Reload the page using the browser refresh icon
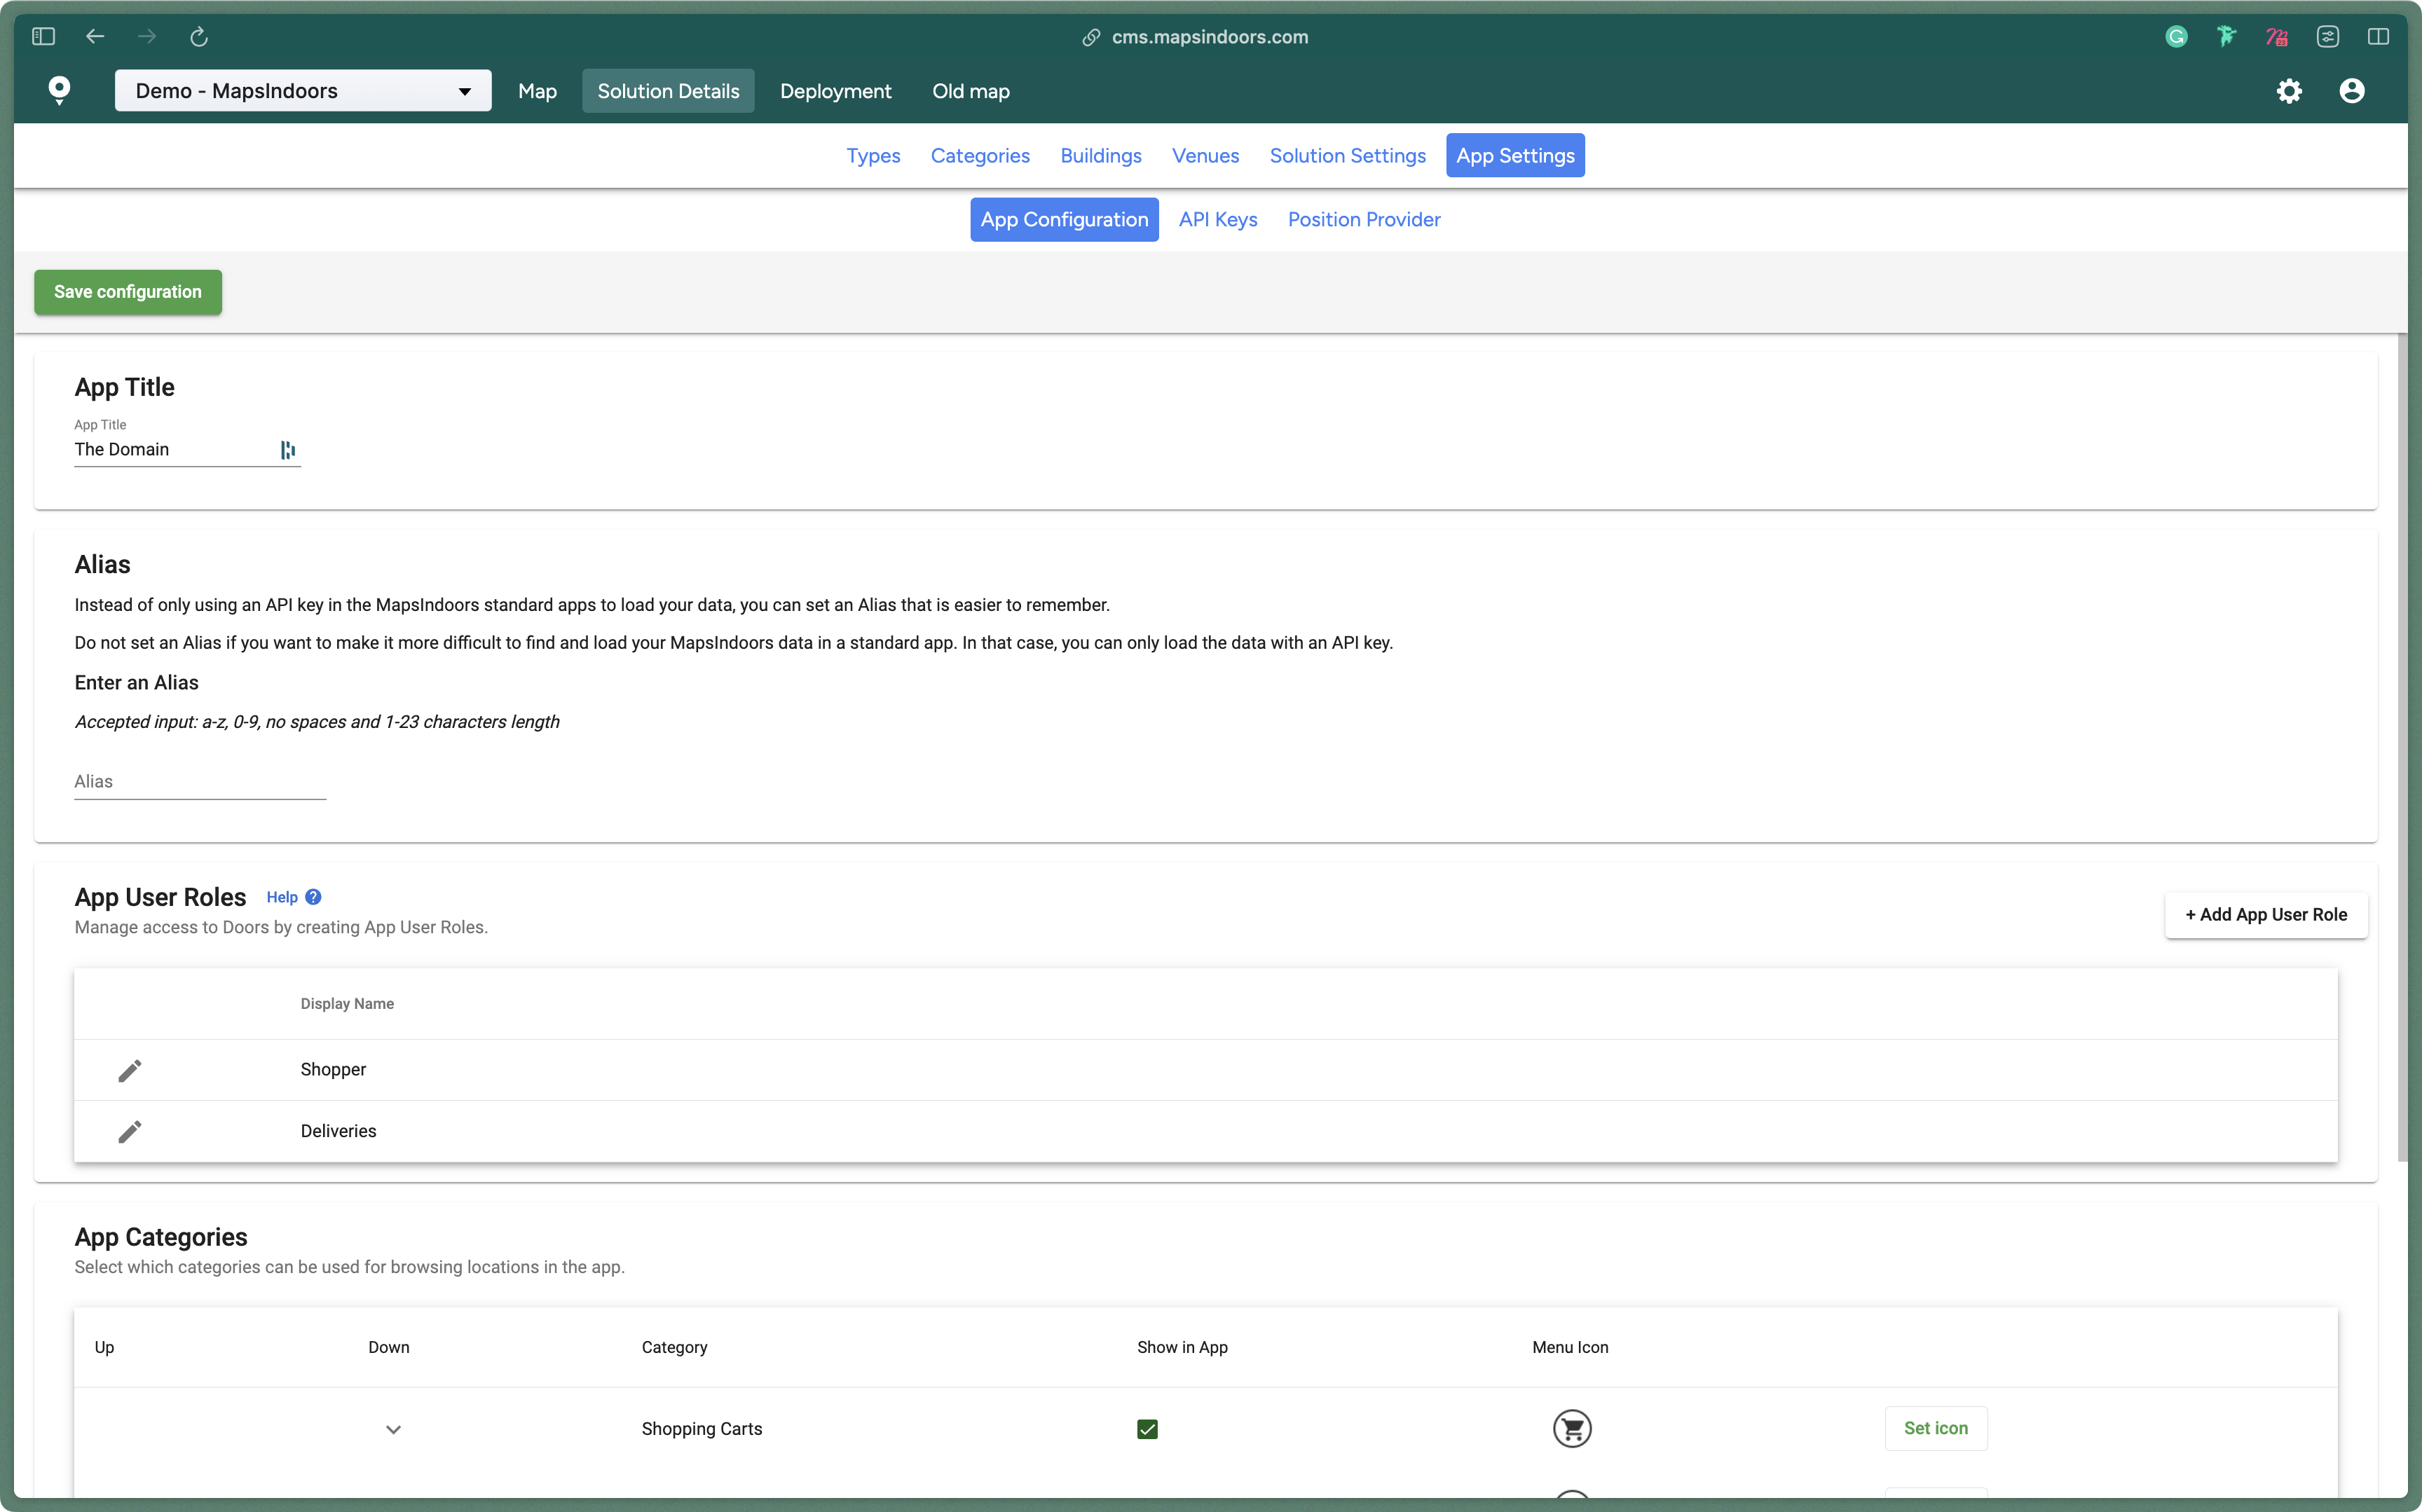 tap(199, 37)
